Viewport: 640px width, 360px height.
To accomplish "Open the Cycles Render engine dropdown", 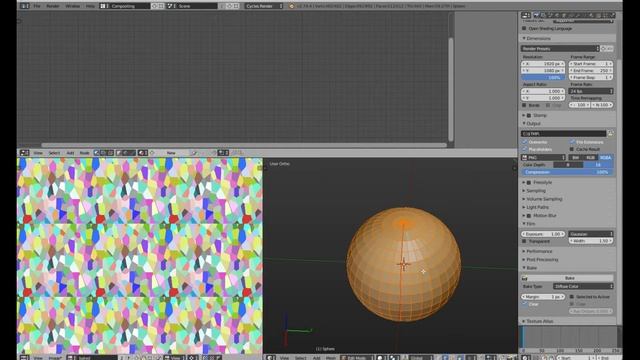I will 264,6.
